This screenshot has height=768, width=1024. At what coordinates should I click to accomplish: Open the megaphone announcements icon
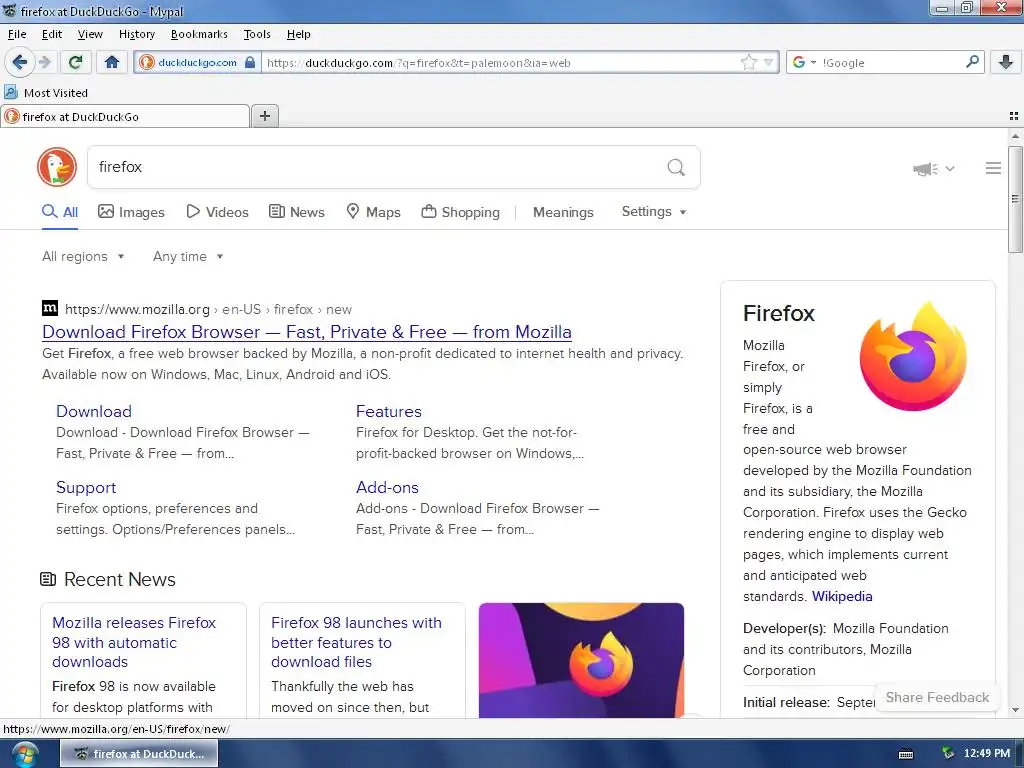[x=925, y=169]
